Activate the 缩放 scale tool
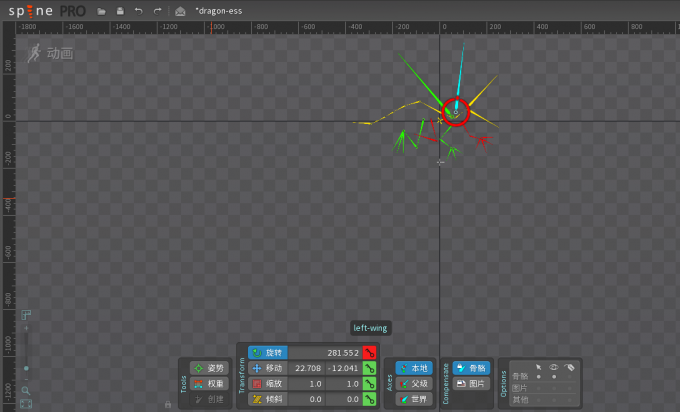The image size is (680, 412). click(x=268, y=384)
